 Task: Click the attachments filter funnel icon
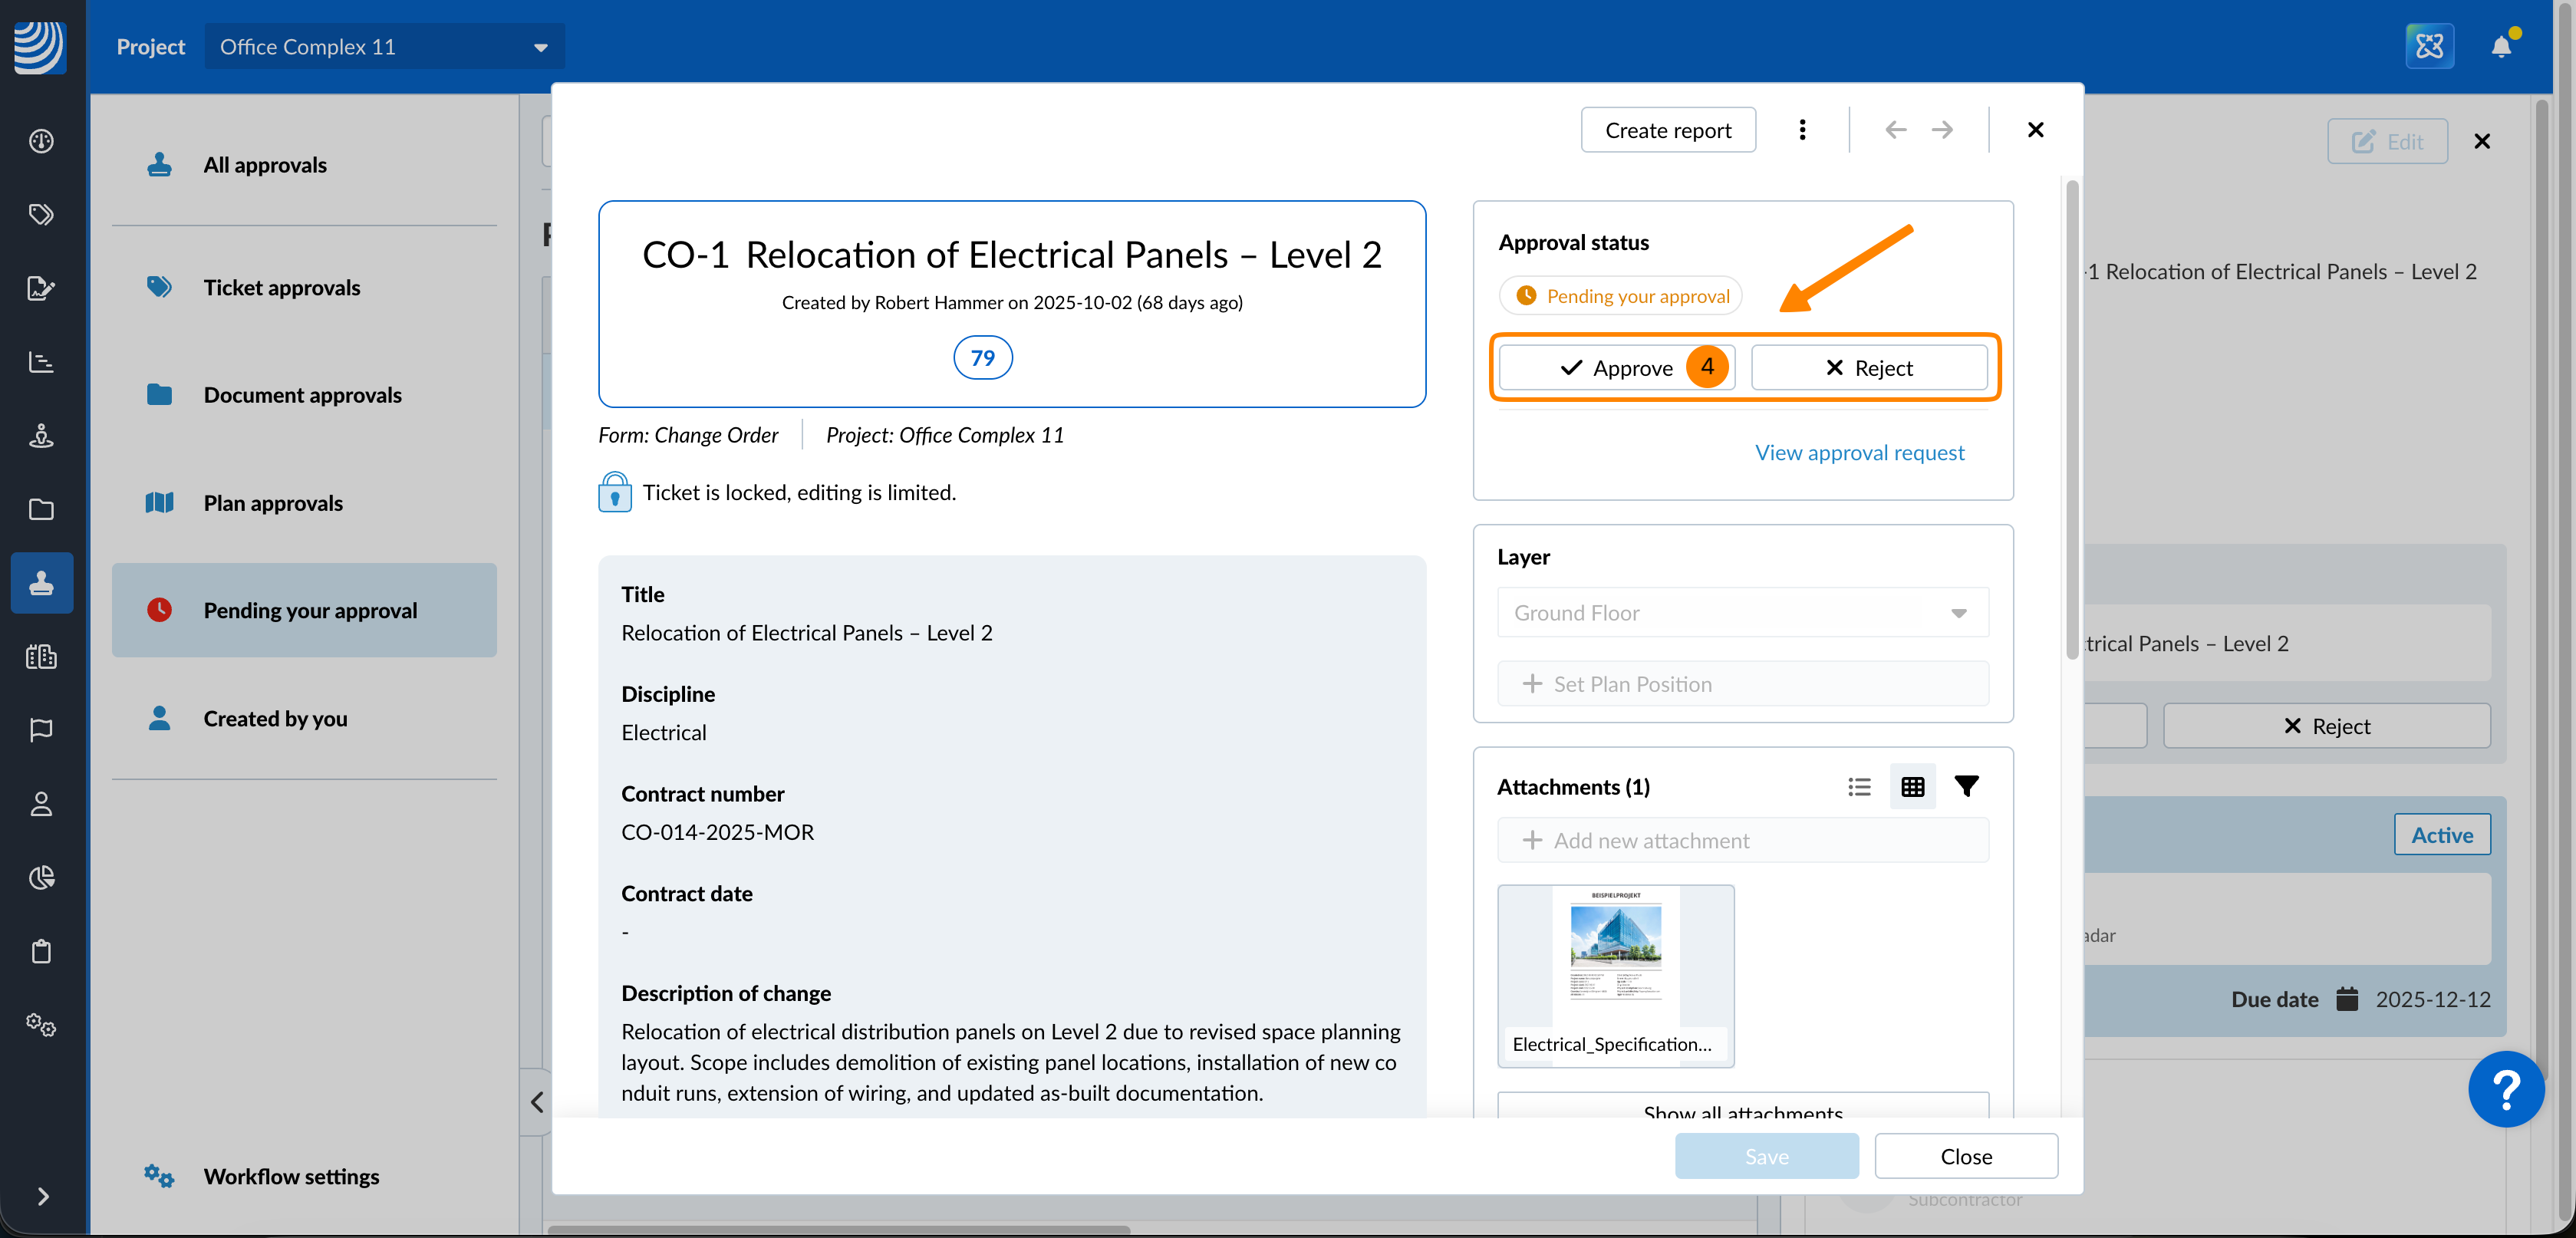(1966, 787)
